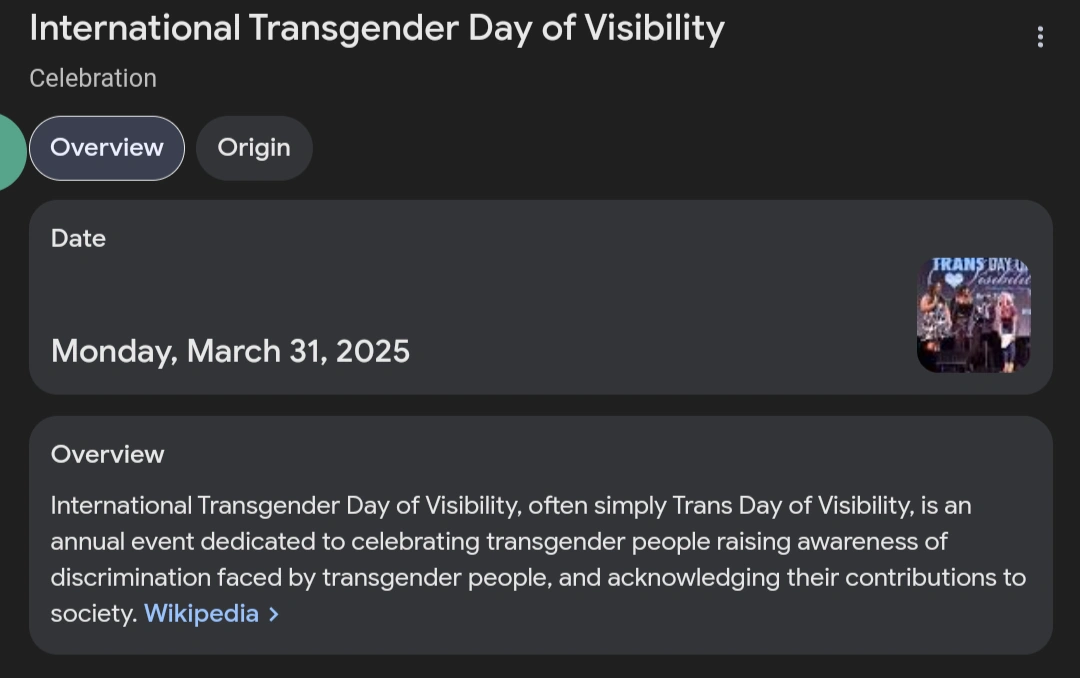Image resolution: width=1080 pixels, height=678 pixels.
Task: Select the Overview filter chip
Action: [x=106, y=147]
